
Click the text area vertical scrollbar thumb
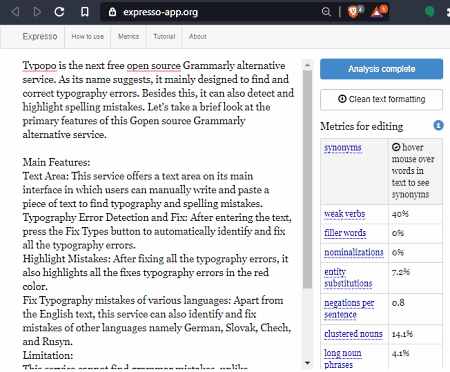[x=307, y=179]
